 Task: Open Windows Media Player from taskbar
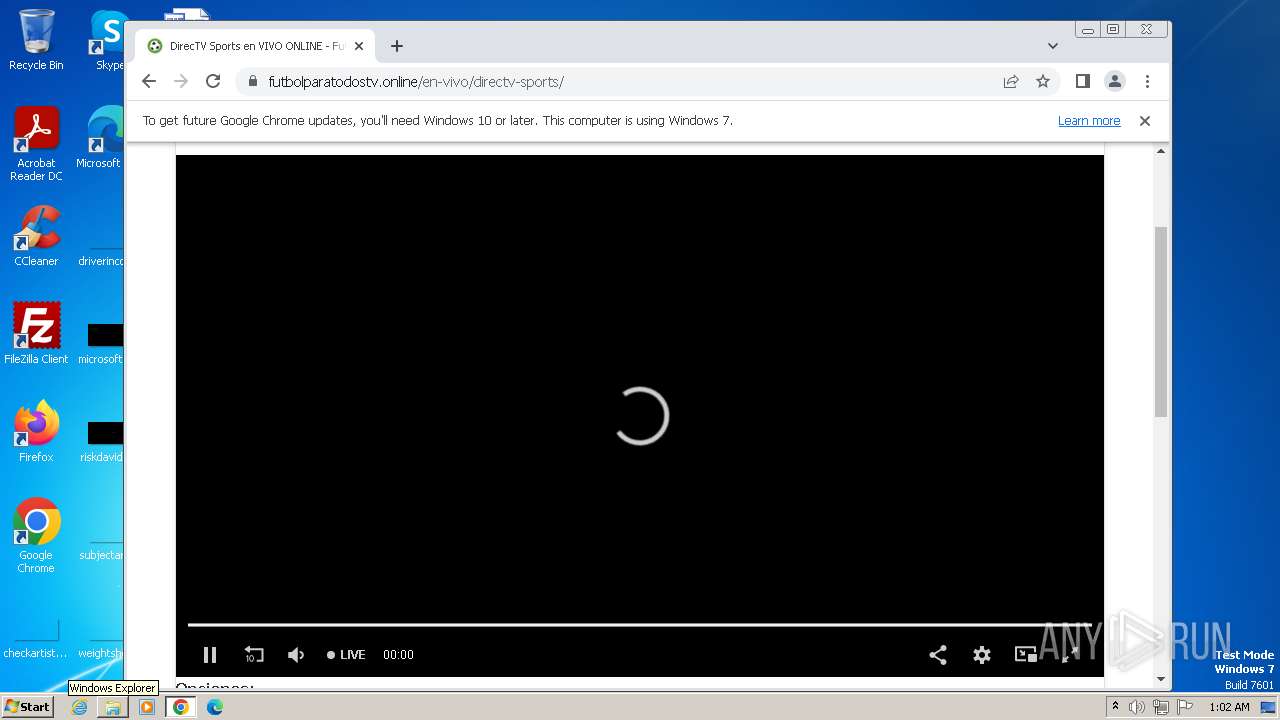coord(147,707)
